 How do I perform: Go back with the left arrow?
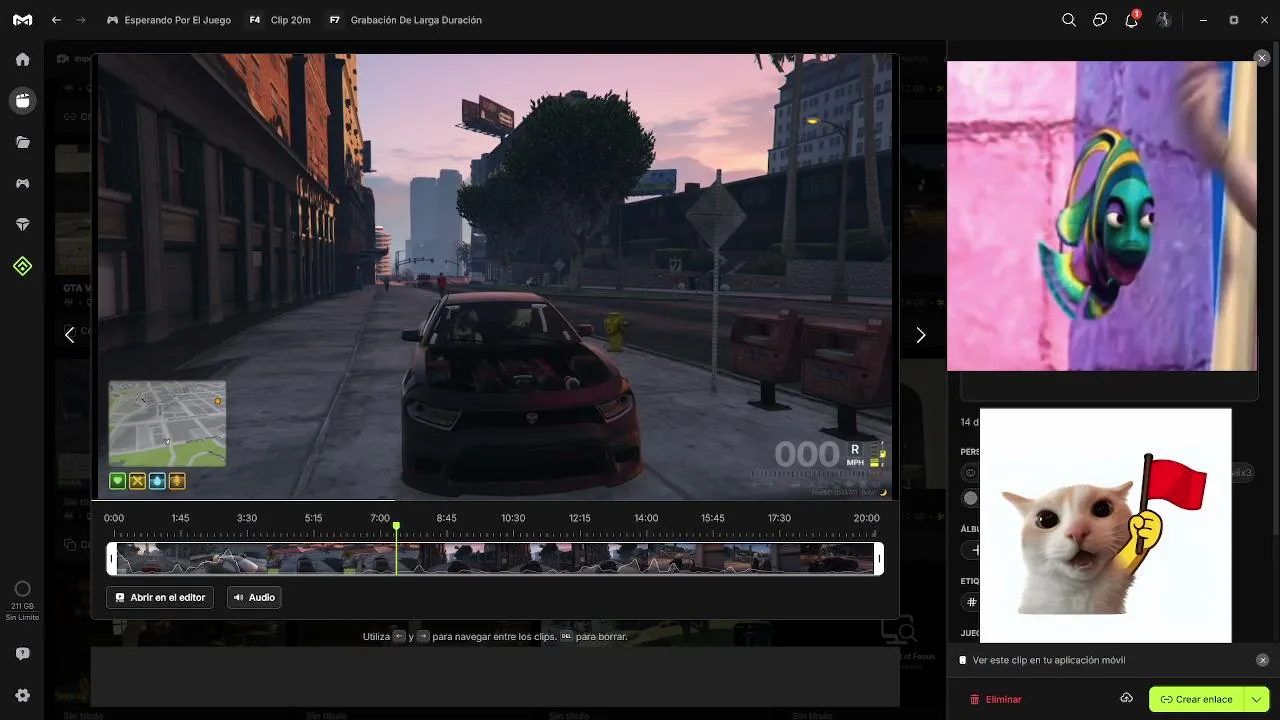pos(57,20)
